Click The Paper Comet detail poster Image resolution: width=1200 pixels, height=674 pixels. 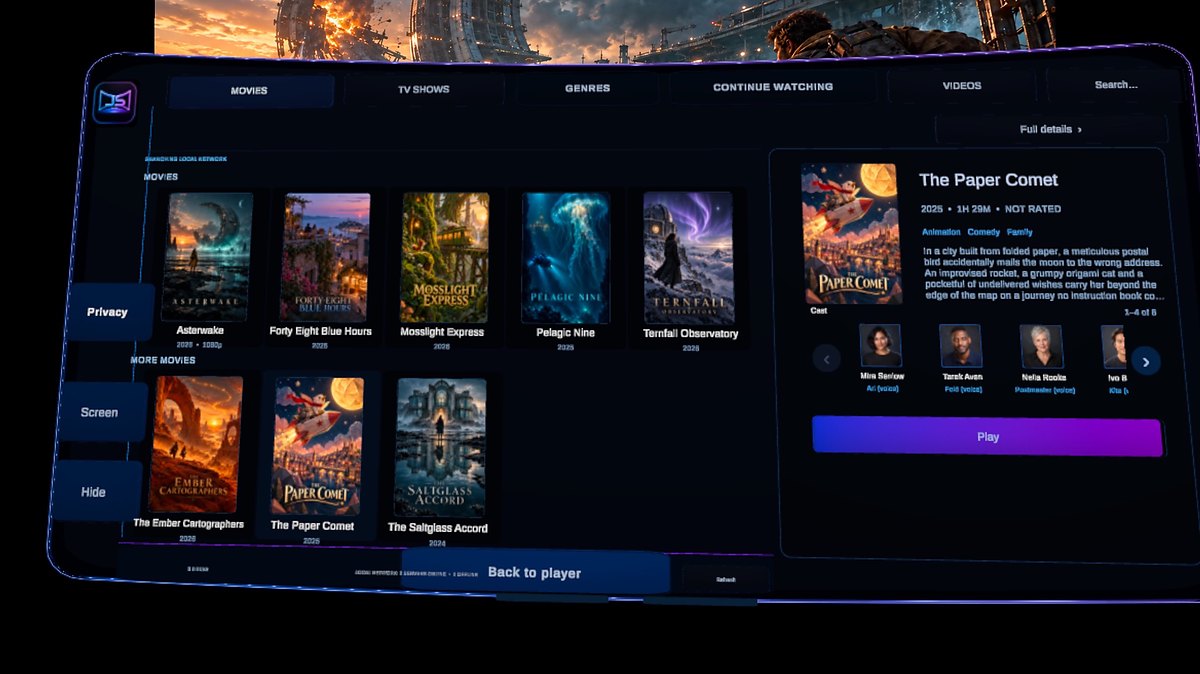point(852,234)
